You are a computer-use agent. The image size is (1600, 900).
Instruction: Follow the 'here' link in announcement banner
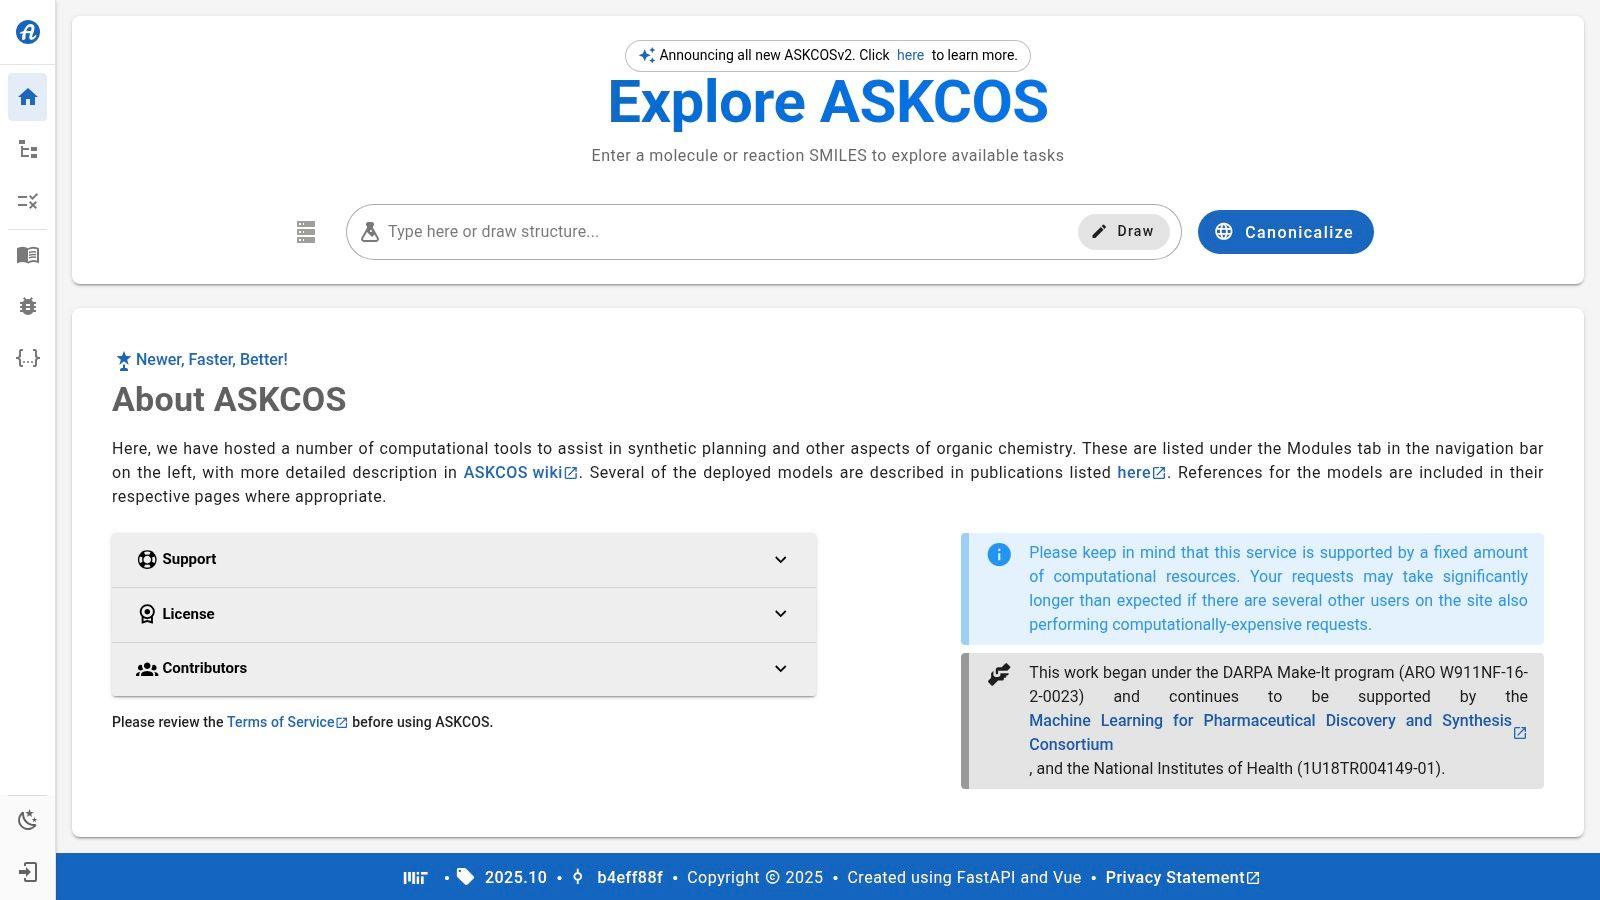tap(910, 56)
